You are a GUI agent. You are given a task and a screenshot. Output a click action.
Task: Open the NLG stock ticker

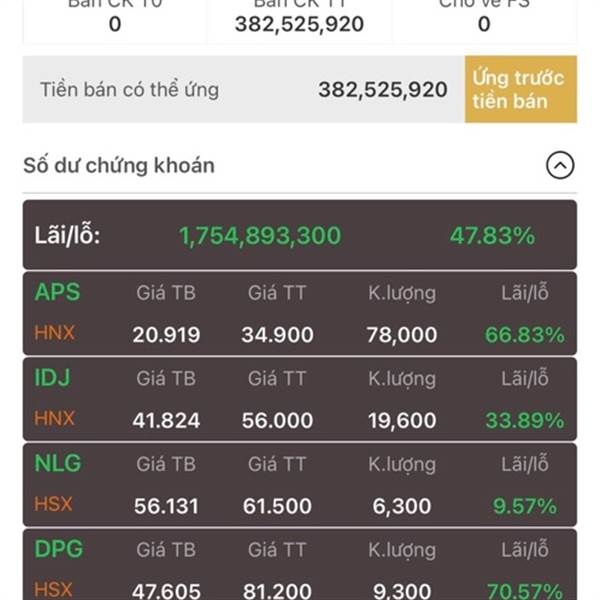click(58, 463)
